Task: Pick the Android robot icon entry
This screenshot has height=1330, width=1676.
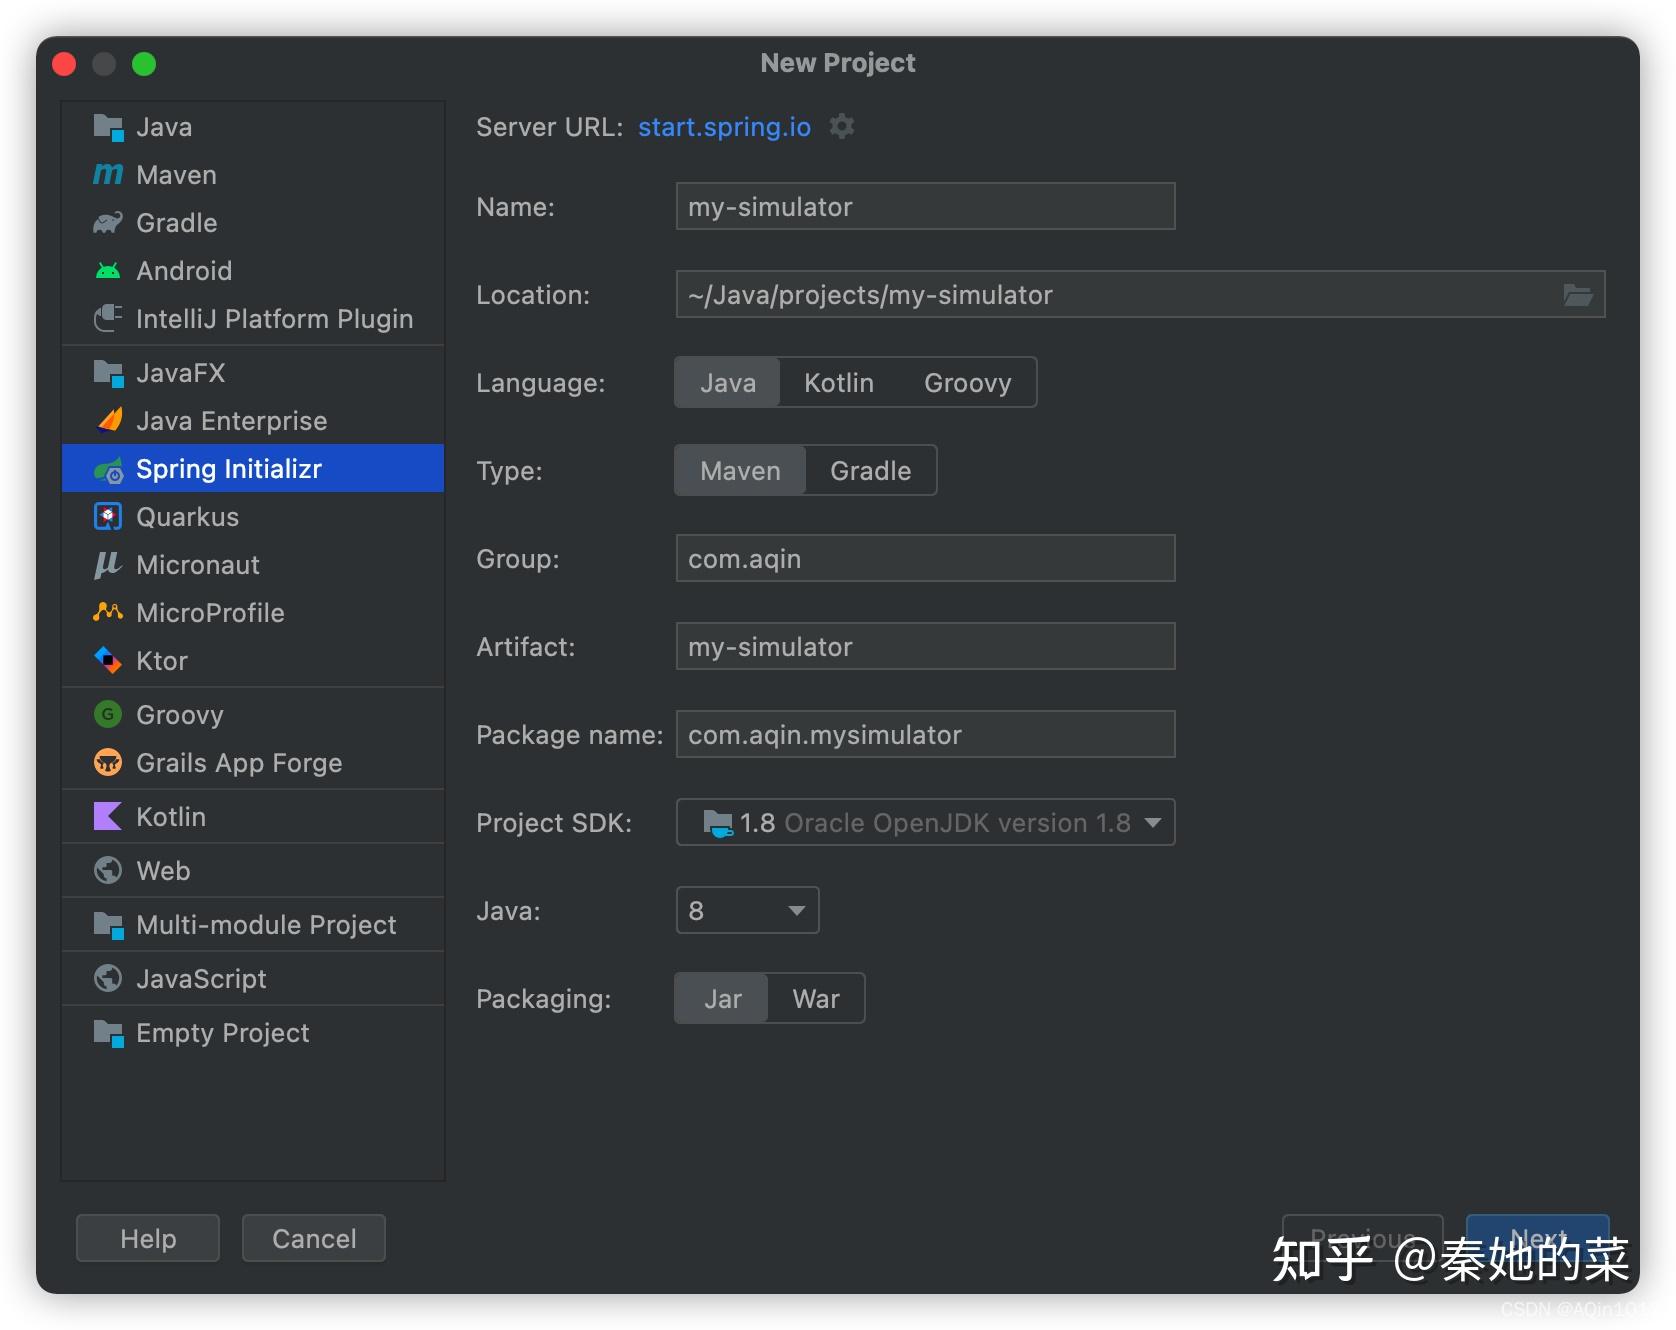Action: coord(108,271)
